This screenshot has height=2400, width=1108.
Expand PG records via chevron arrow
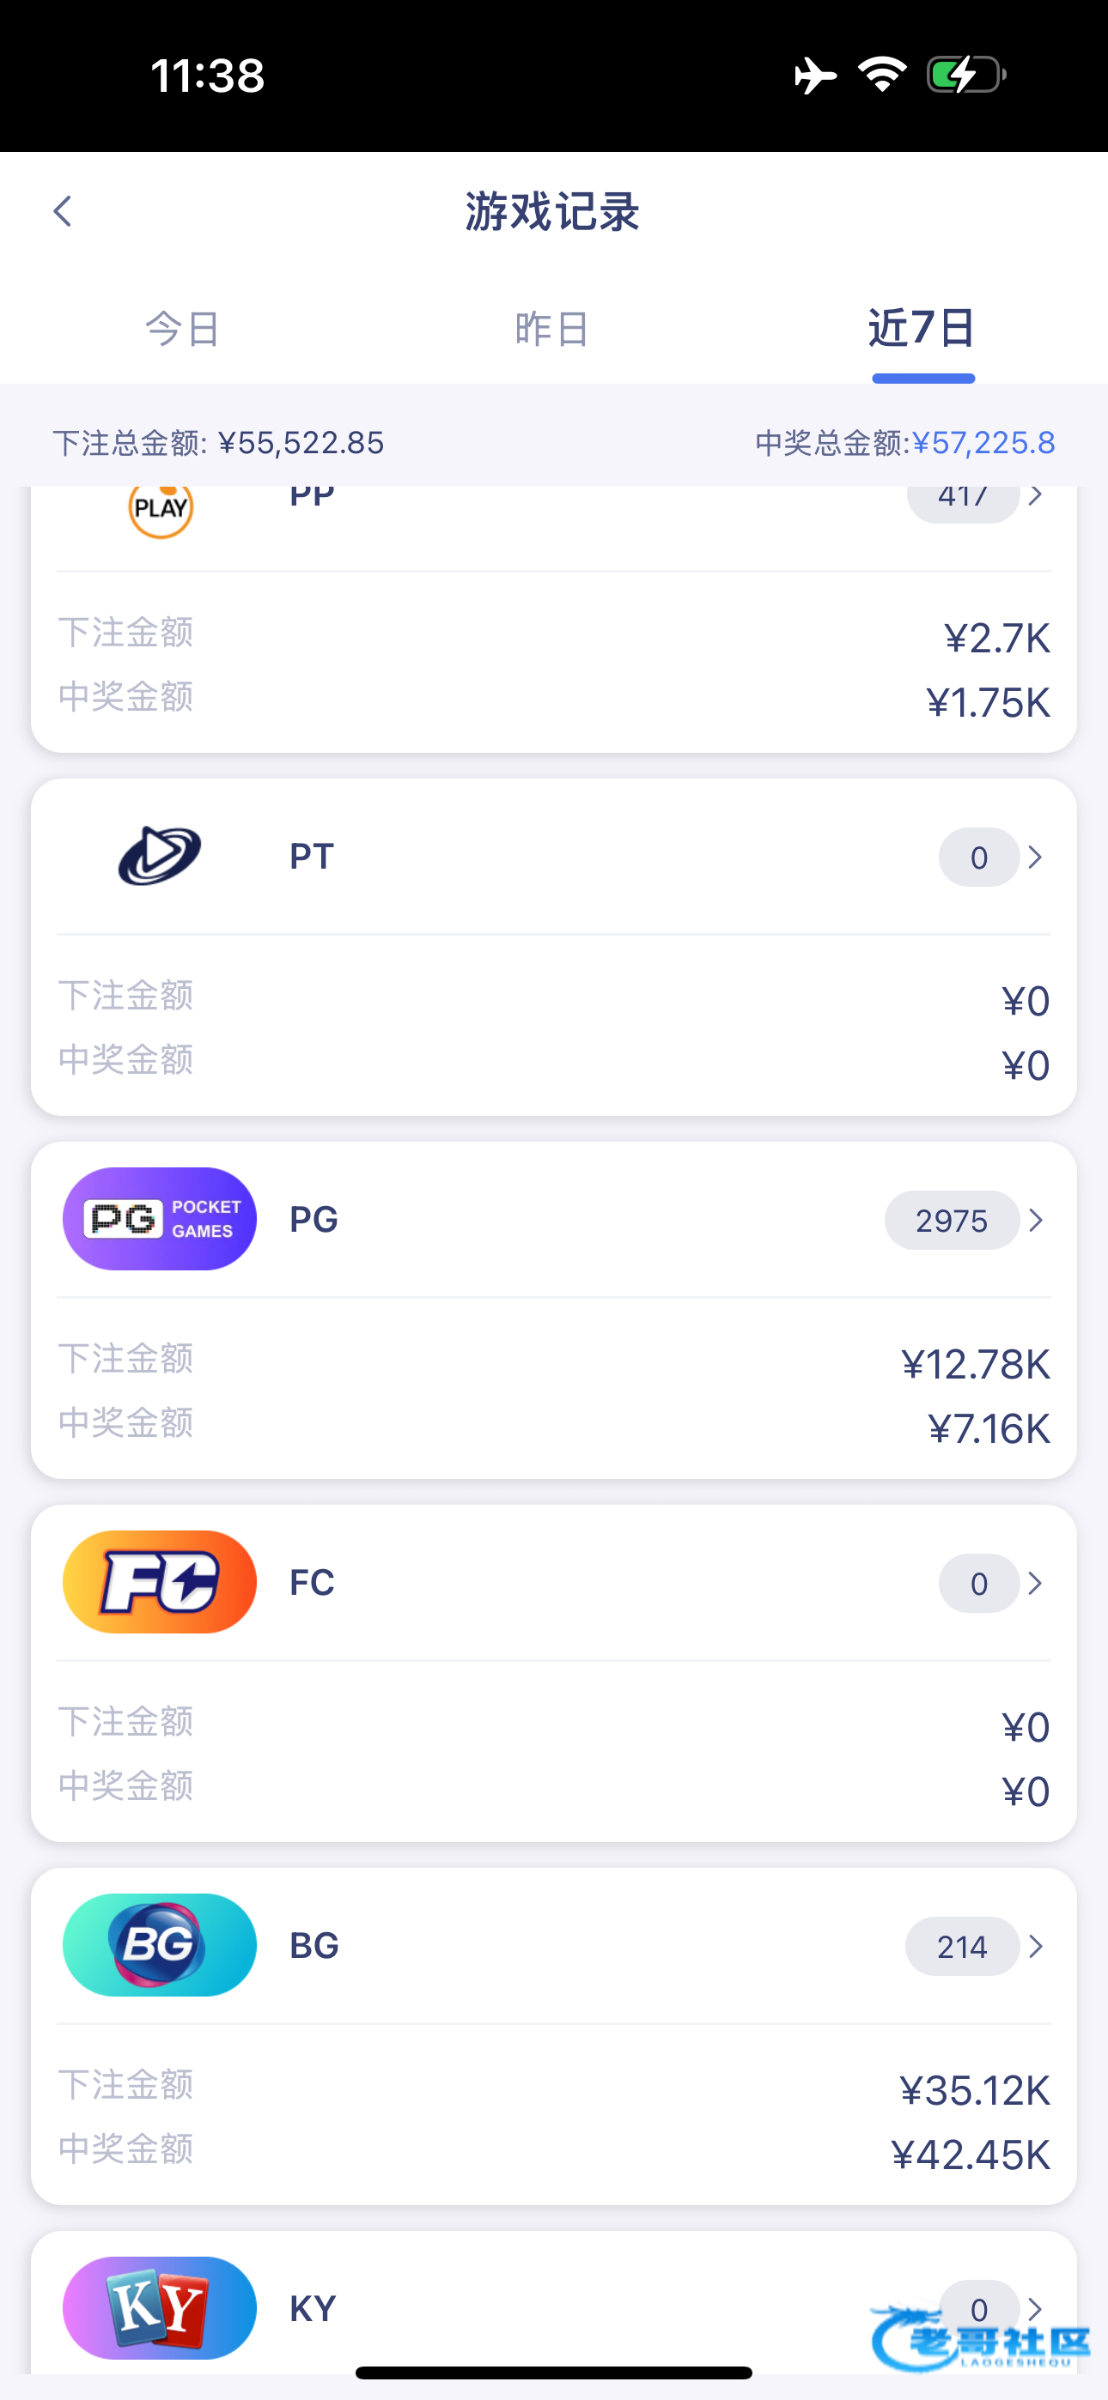pos(1036,1220)
